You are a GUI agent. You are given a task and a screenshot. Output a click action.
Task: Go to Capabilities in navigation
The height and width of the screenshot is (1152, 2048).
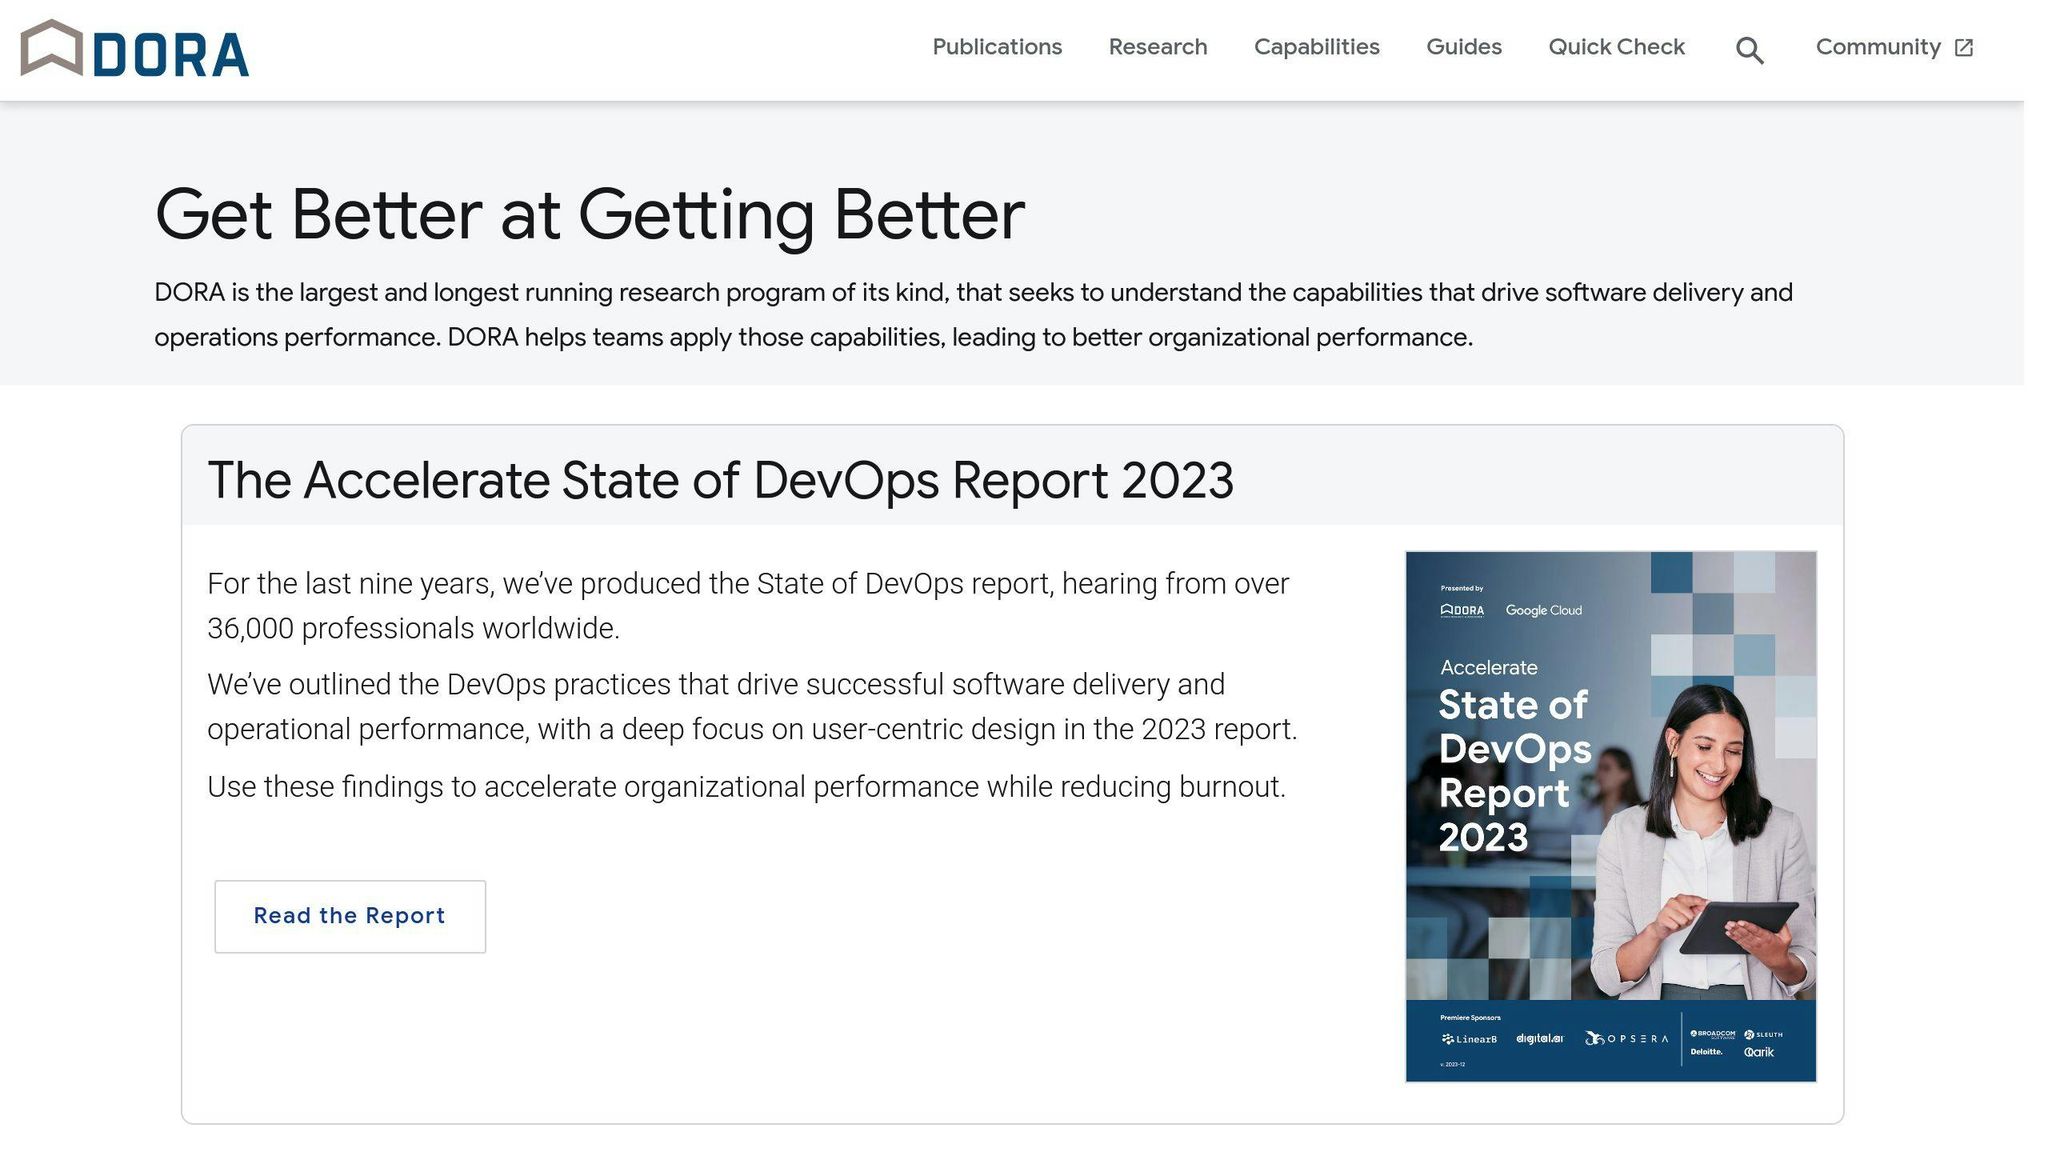pyautogui.click(x=1317, y=47)
